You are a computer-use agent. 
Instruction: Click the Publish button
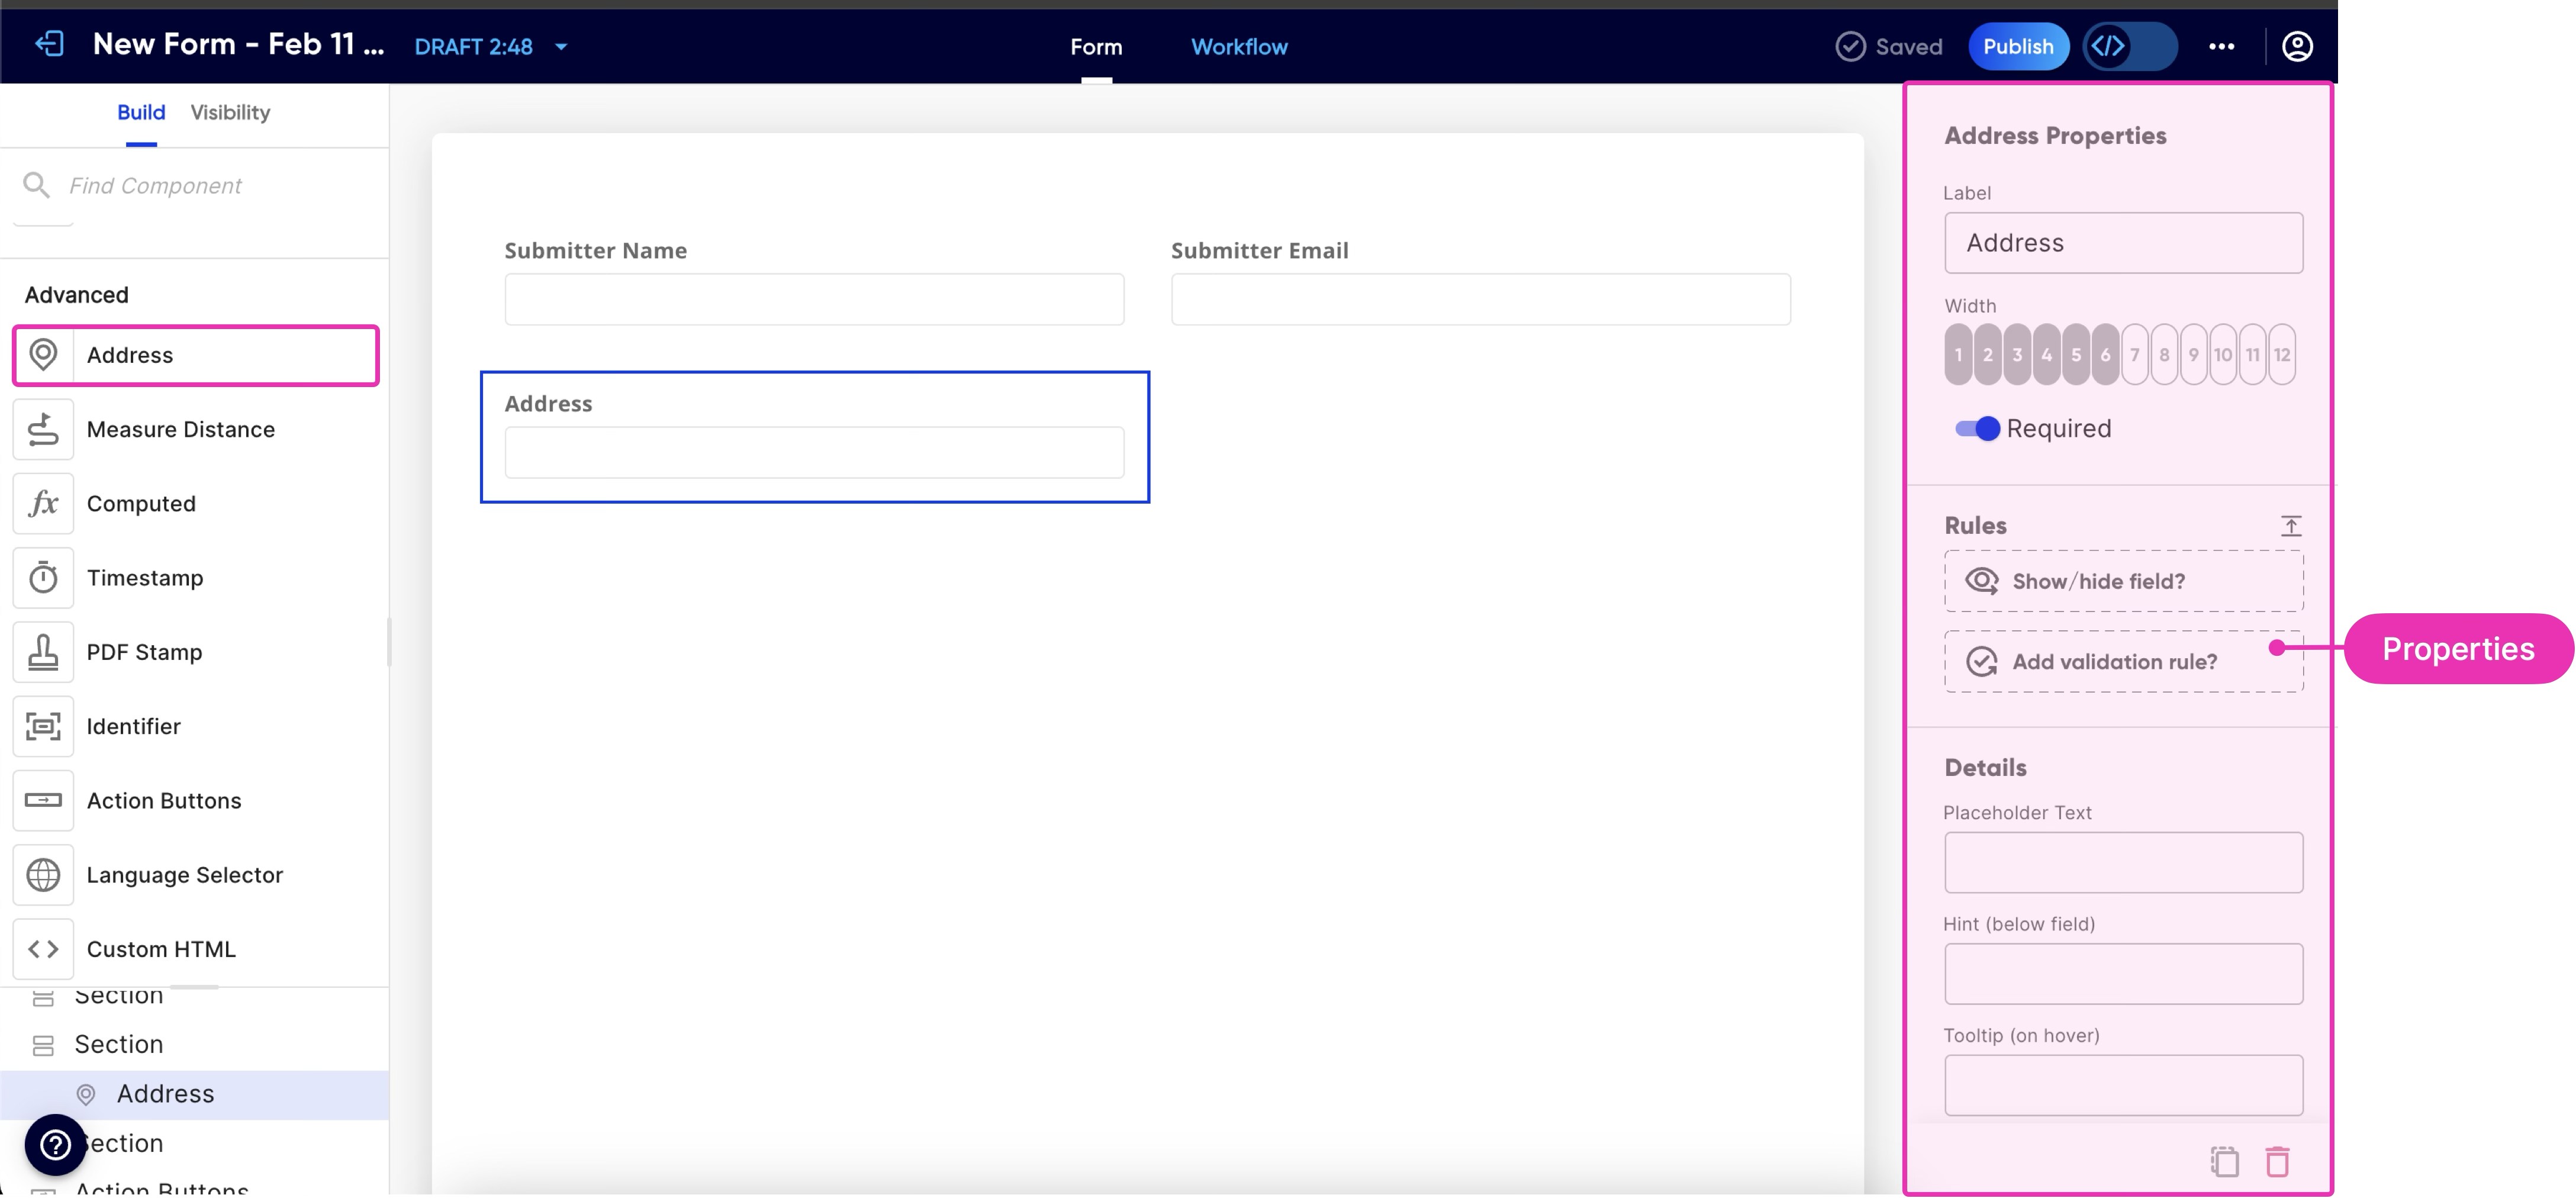[2017, 46]
